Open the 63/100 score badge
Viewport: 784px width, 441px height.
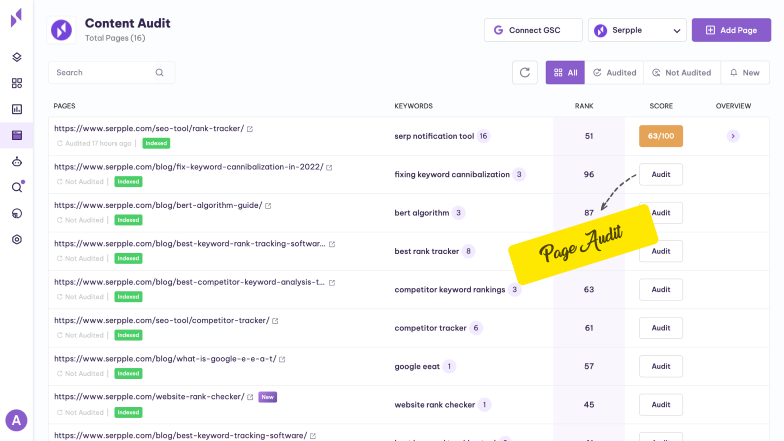point(660,136)
